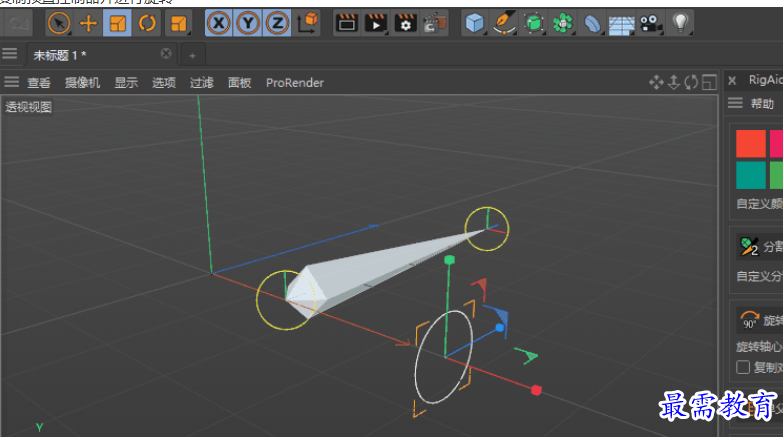Click the viewport orbit rotate icon
The width and height of the screenshot is (783, 437).
click(x=691, y=82)
